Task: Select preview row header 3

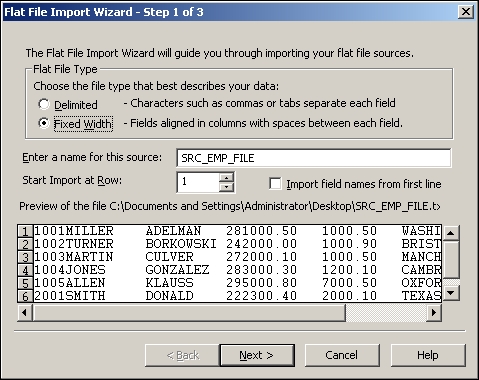Action: (25, 257)
